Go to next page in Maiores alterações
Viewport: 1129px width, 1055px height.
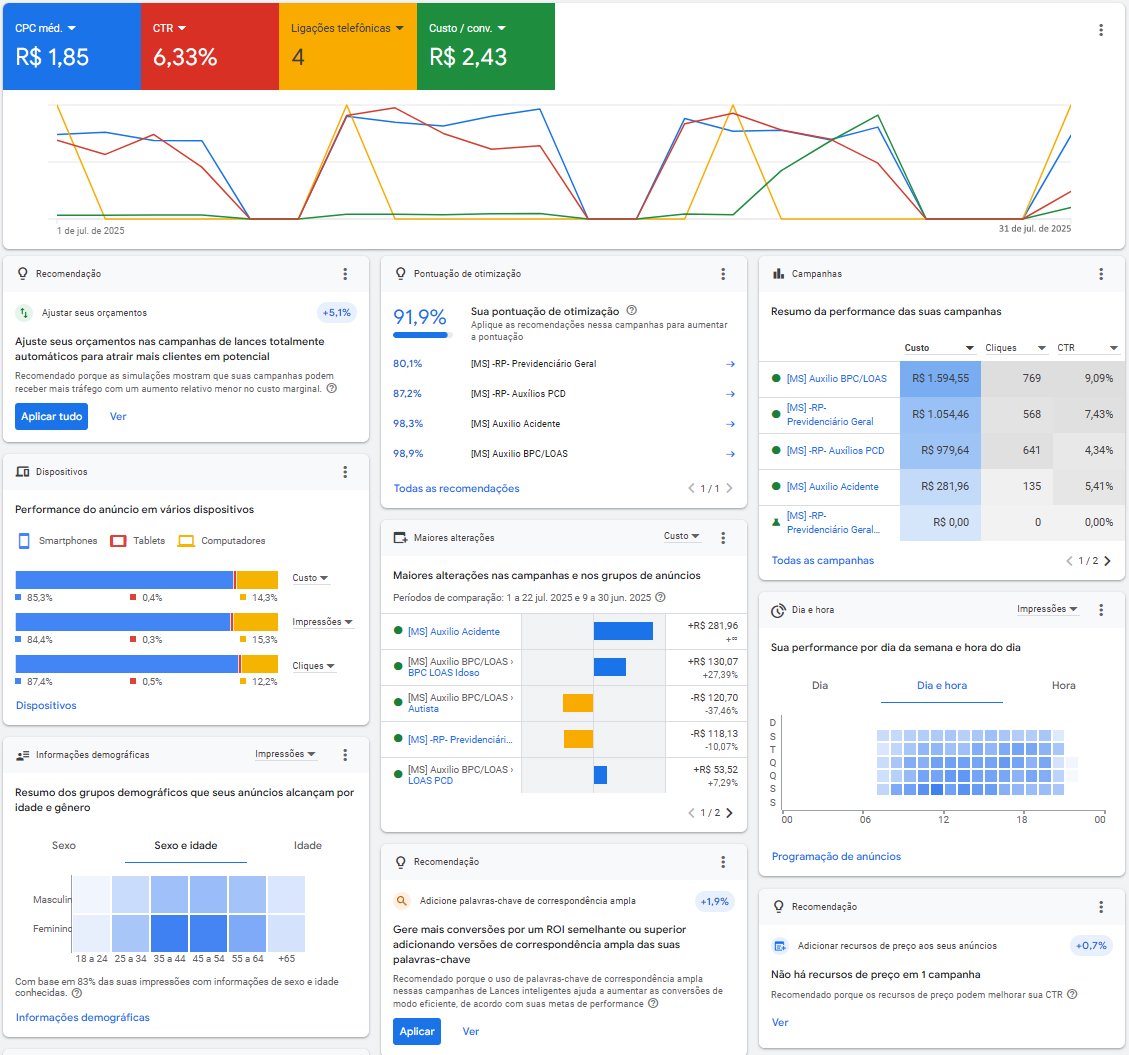729,813
